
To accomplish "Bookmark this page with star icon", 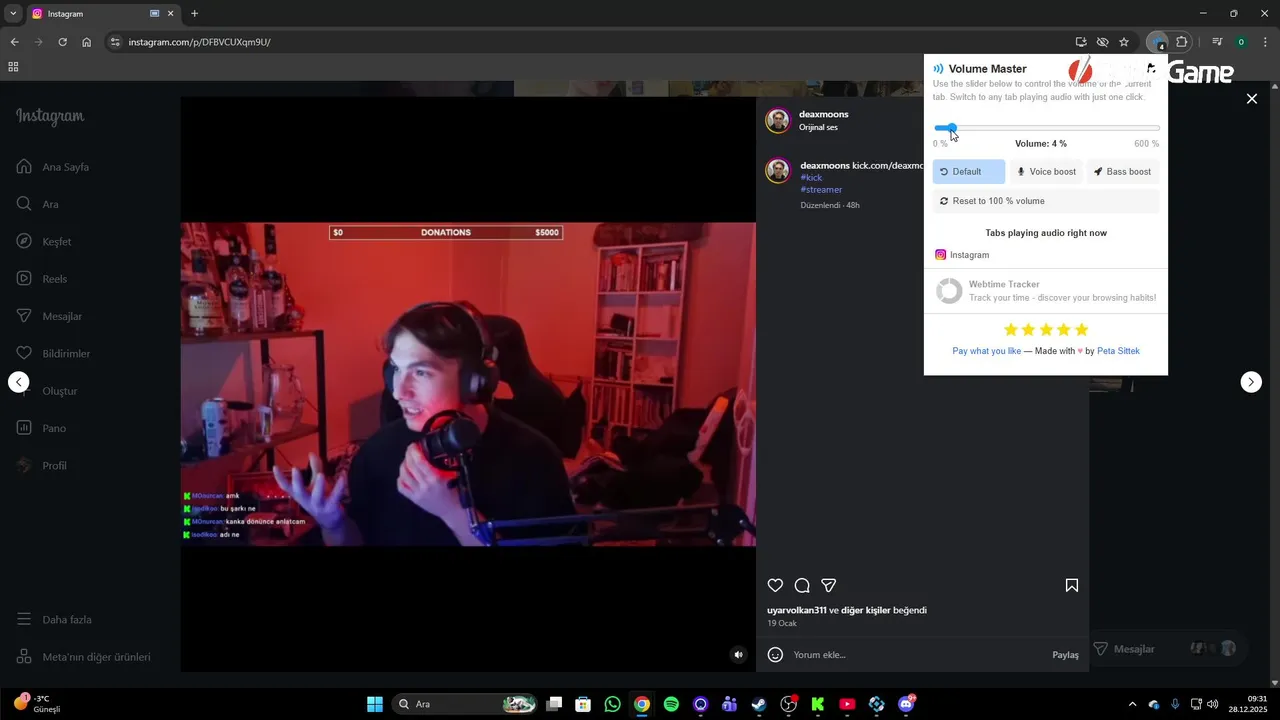I will (1124, 42).
